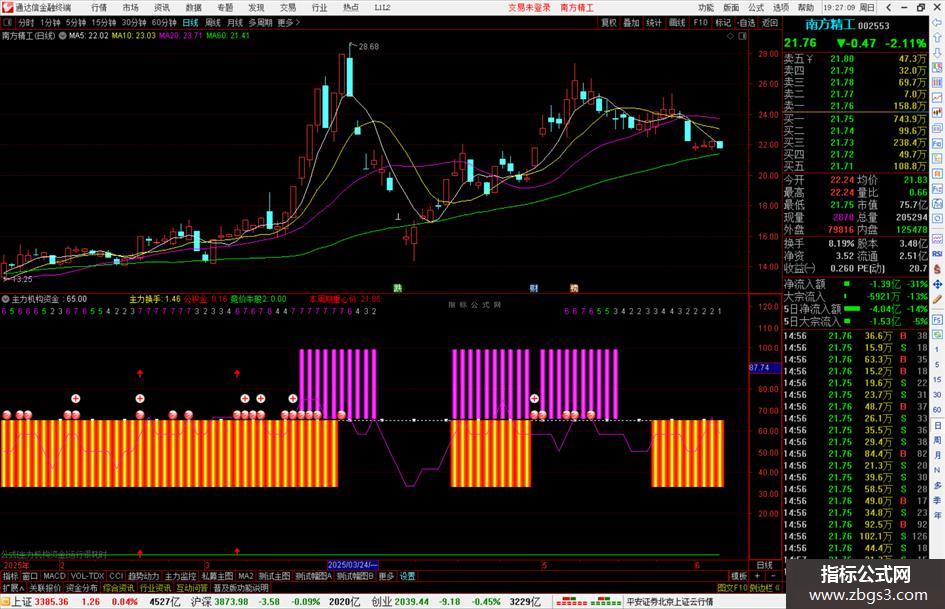Click the red dollar sign icon in sidebar
Viewport: 945px width, 609px height.
click(x=937, y=269)
